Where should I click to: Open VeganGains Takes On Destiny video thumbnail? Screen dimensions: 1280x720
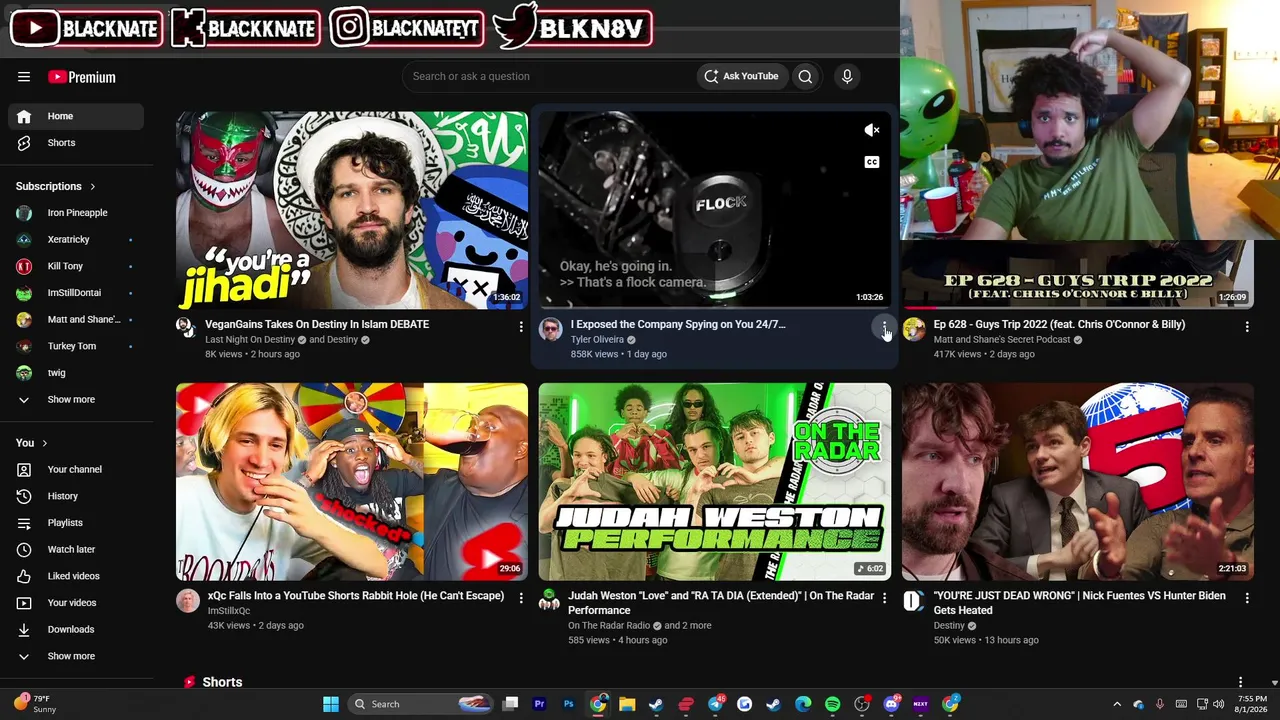coord(352,210)
